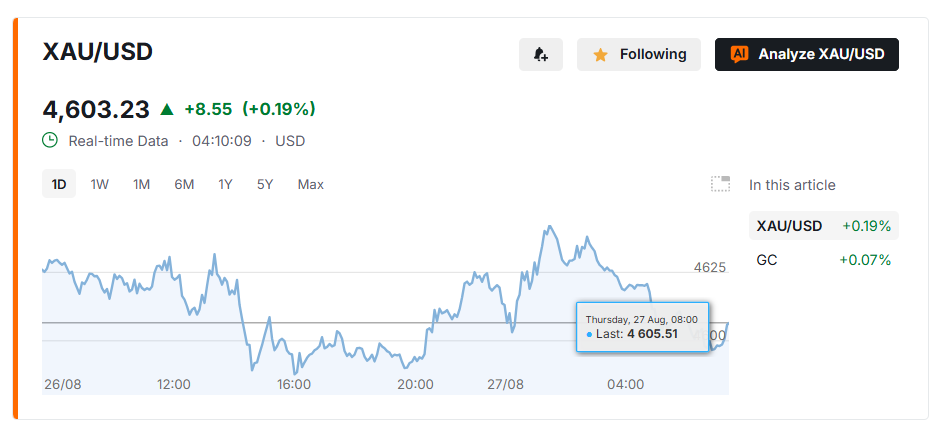Click the green up-arrow price indicator
Viewport: 944px width, 427px height.
tap(167, 110)
